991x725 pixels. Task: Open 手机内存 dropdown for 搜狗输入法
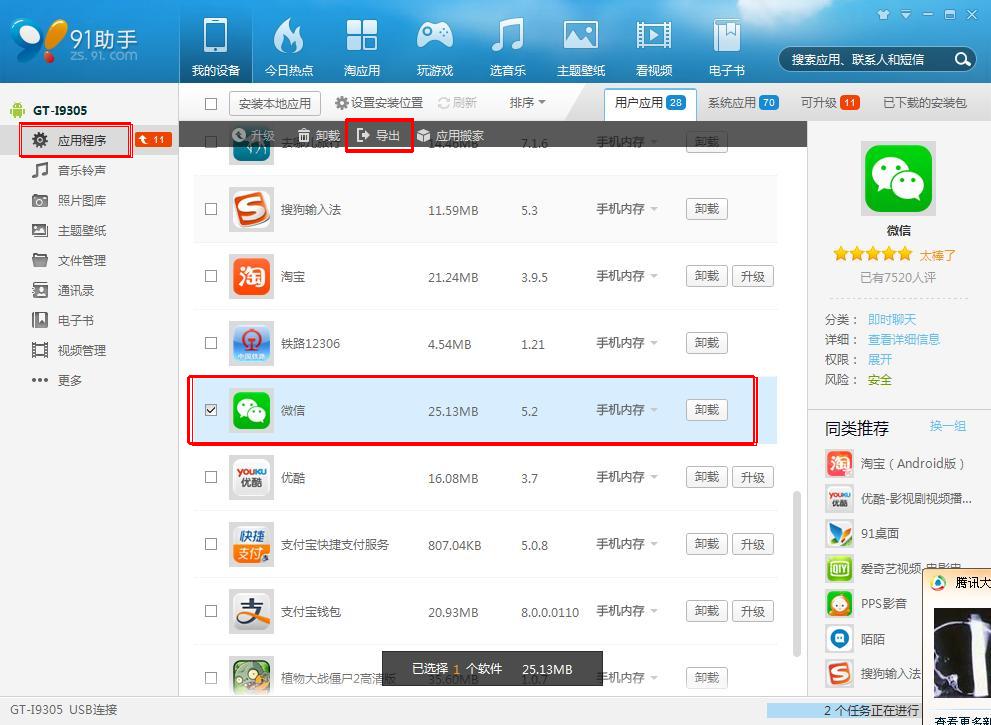(626, 209)
